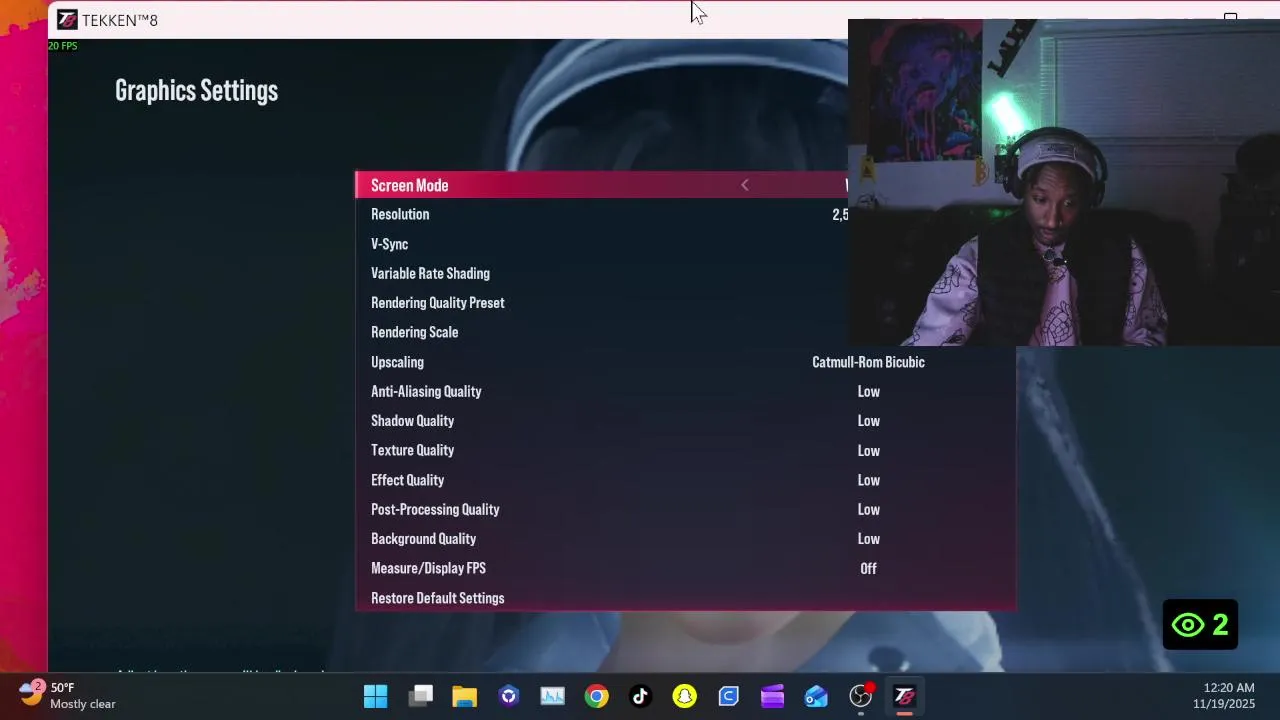The image size is (1280, 720).
Task: Select the Anti-Aliasing Quality row
Action: [x=685, y=391]
